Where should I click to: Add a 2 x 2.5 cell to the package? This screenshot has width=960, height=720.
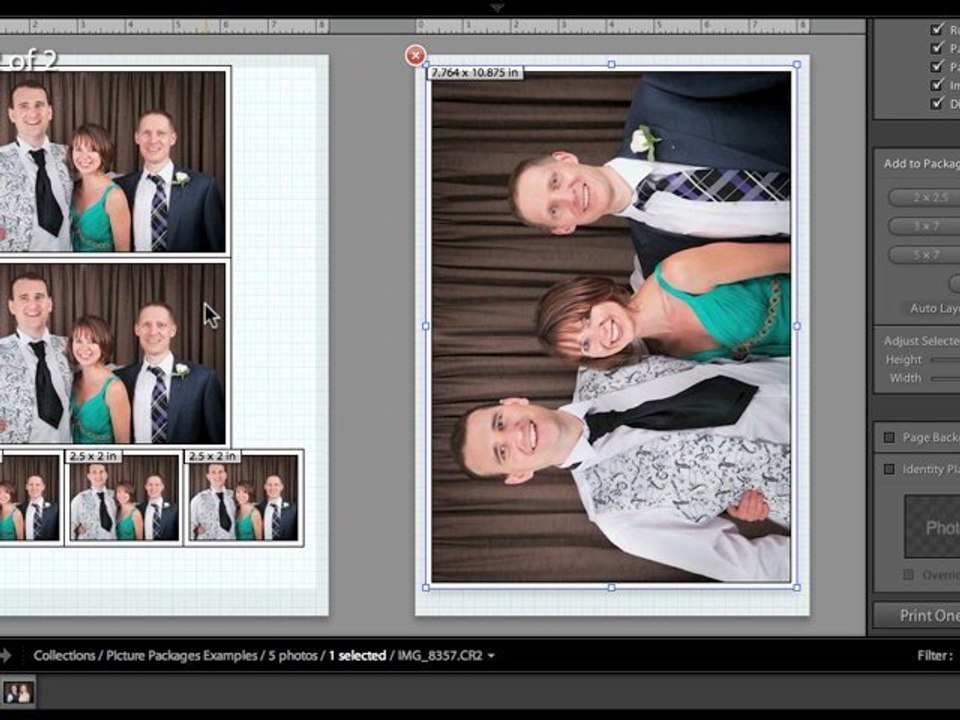pyautogui.click(x=924, y=197)
